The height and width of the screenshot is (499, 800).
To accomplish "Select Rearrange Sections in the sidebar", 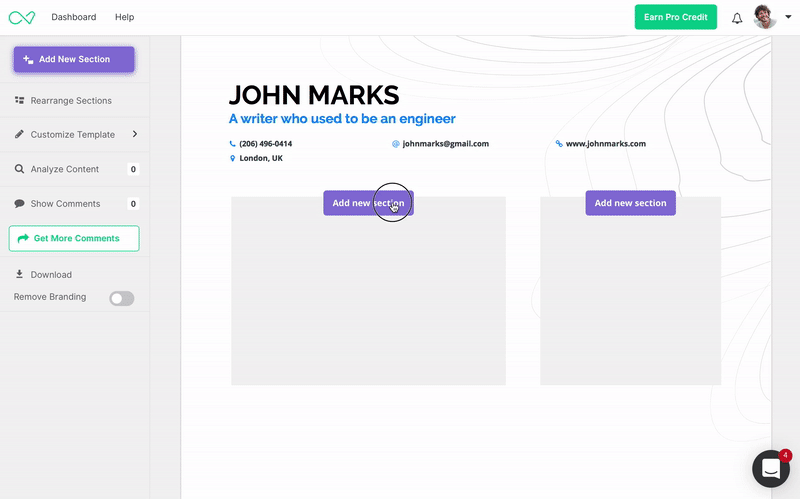I will 70,101.
